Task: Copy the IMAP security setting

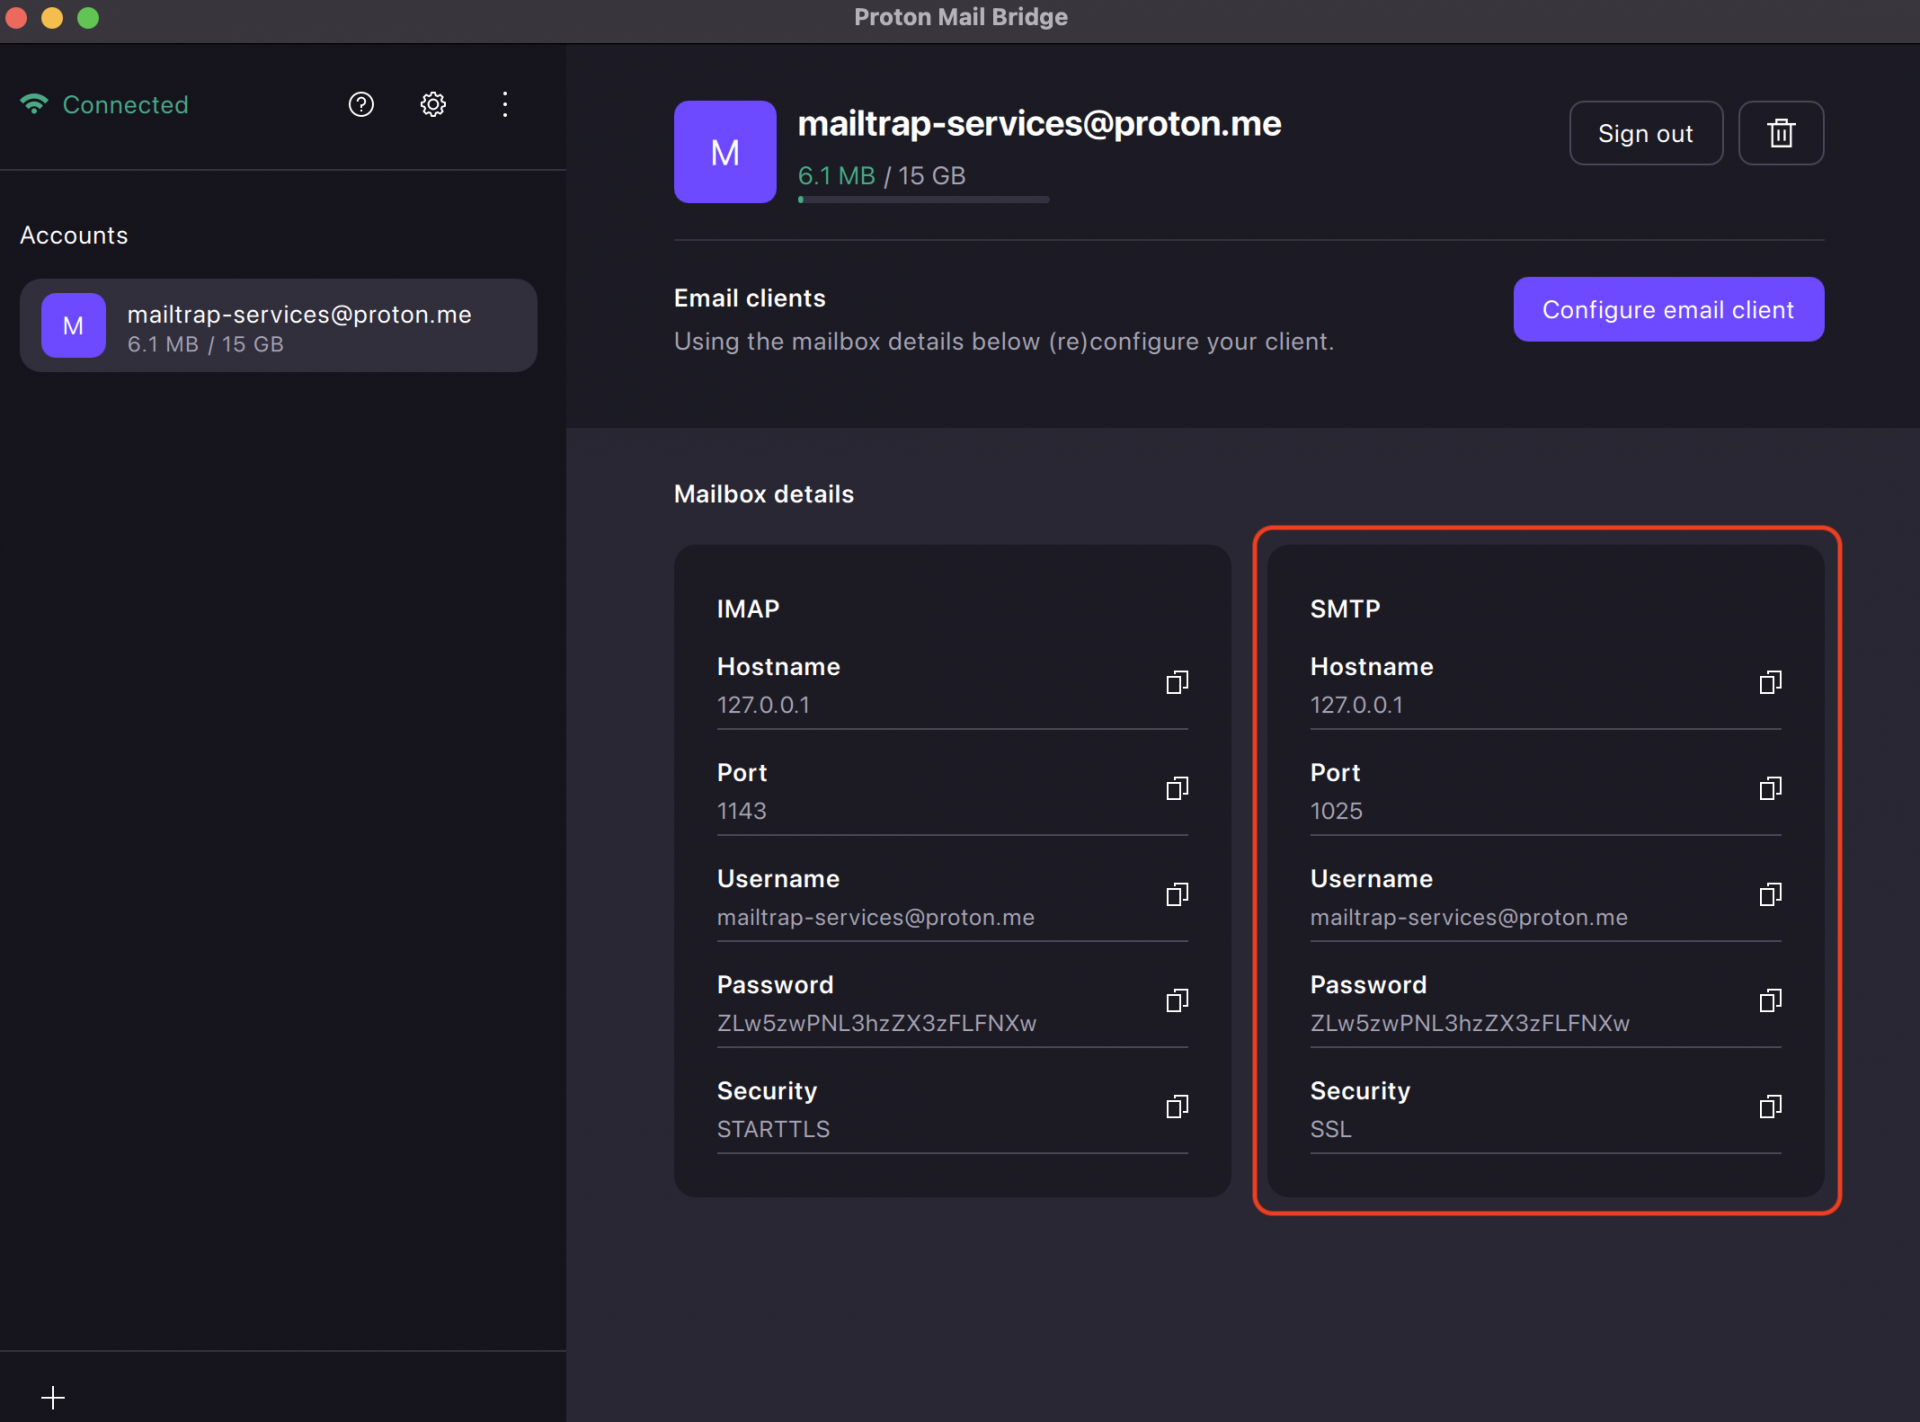Action: pyautogui.click(x=1177, y=1107)
